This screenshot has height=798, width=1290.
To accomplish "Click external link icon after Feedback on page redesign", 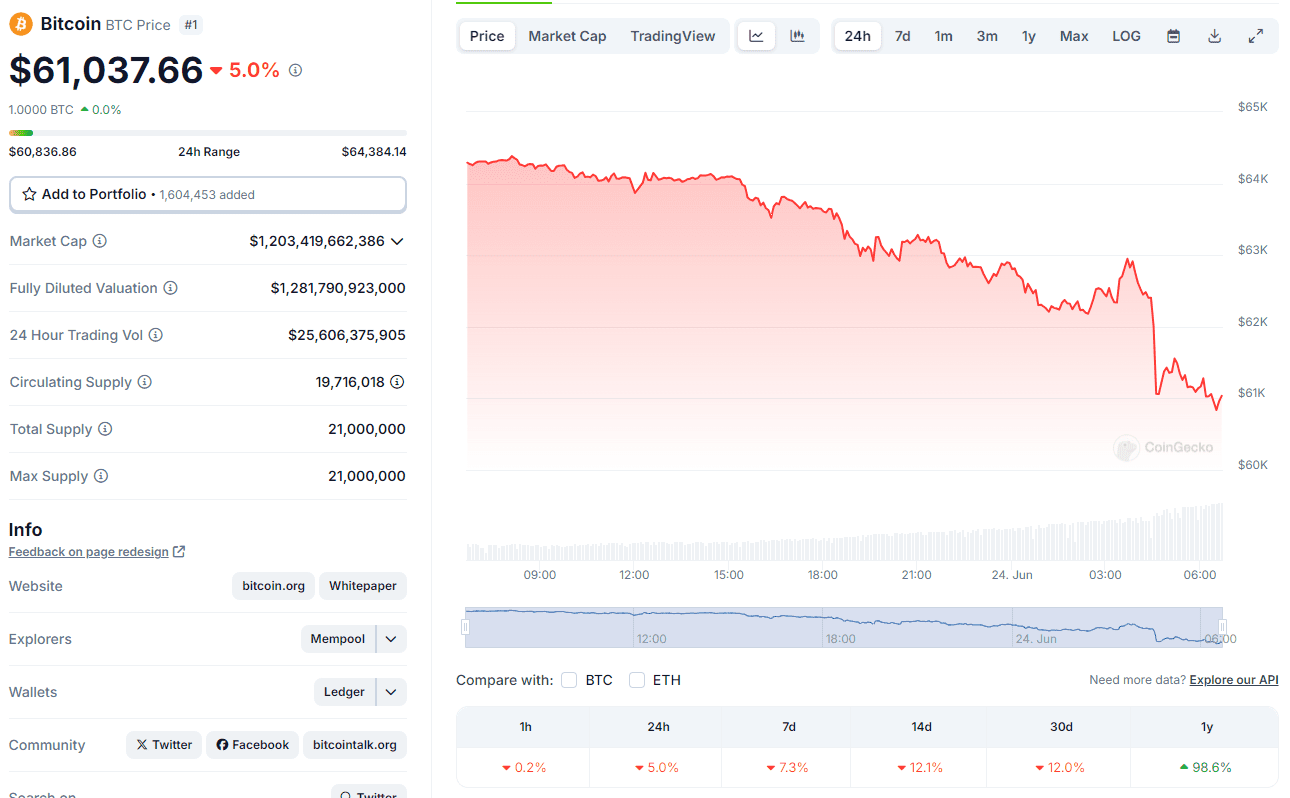I will [179, 551].
